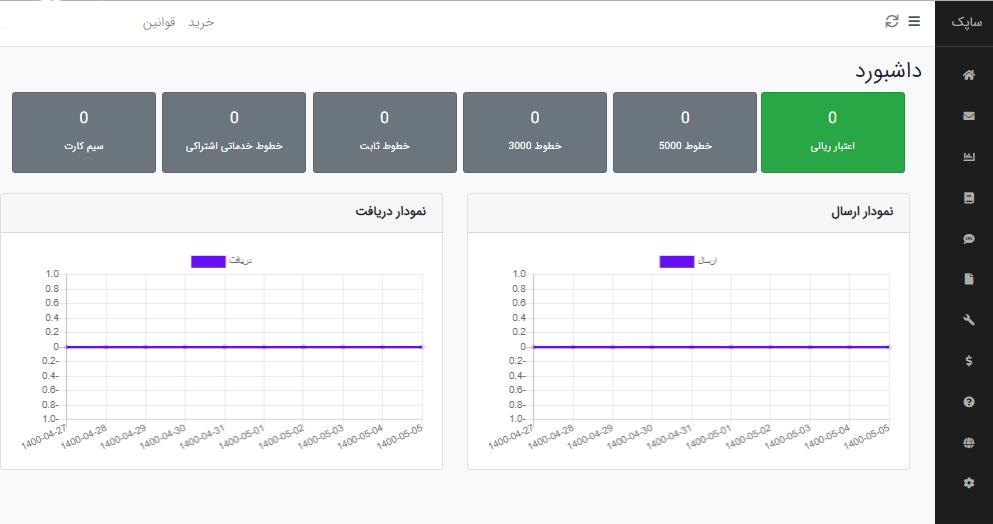Click the refresh icon in top bar

[892, 21]
